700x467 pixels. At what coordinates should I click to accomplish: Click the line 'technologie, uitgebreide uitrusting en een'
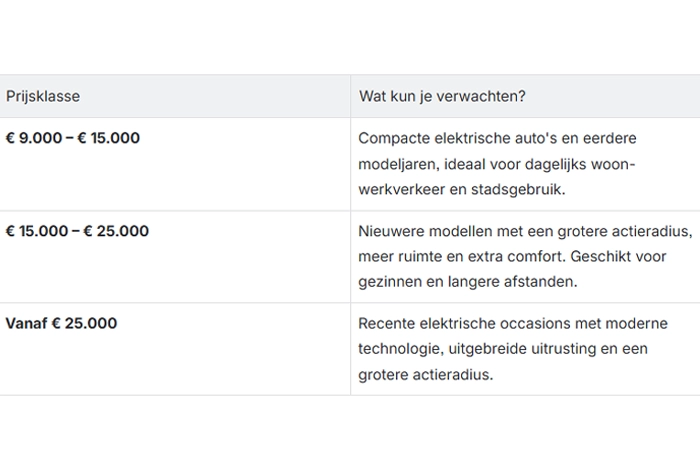pyautogui.click(x=503, y=349)
